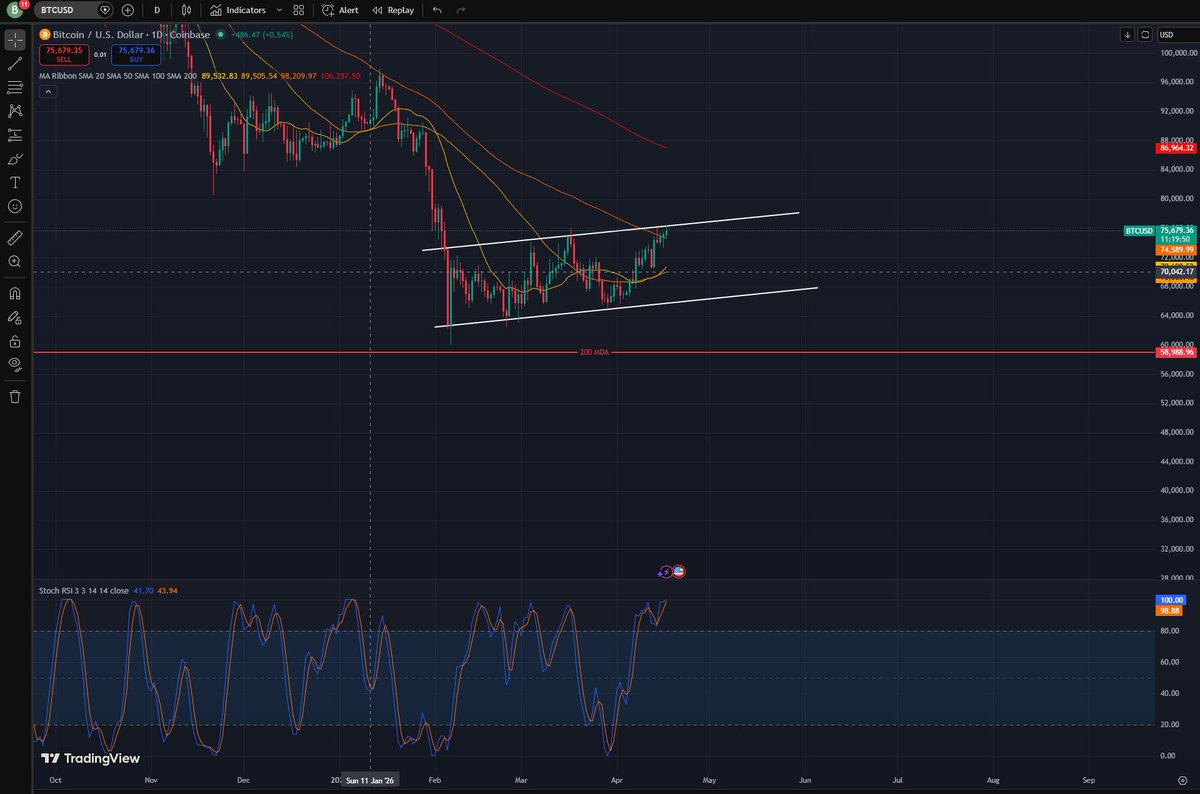Image resolution: width=1200 pixels, height=794 pixels.
Task: Click the BUY 75,679.36 button
Action: [x=136, y=54]
